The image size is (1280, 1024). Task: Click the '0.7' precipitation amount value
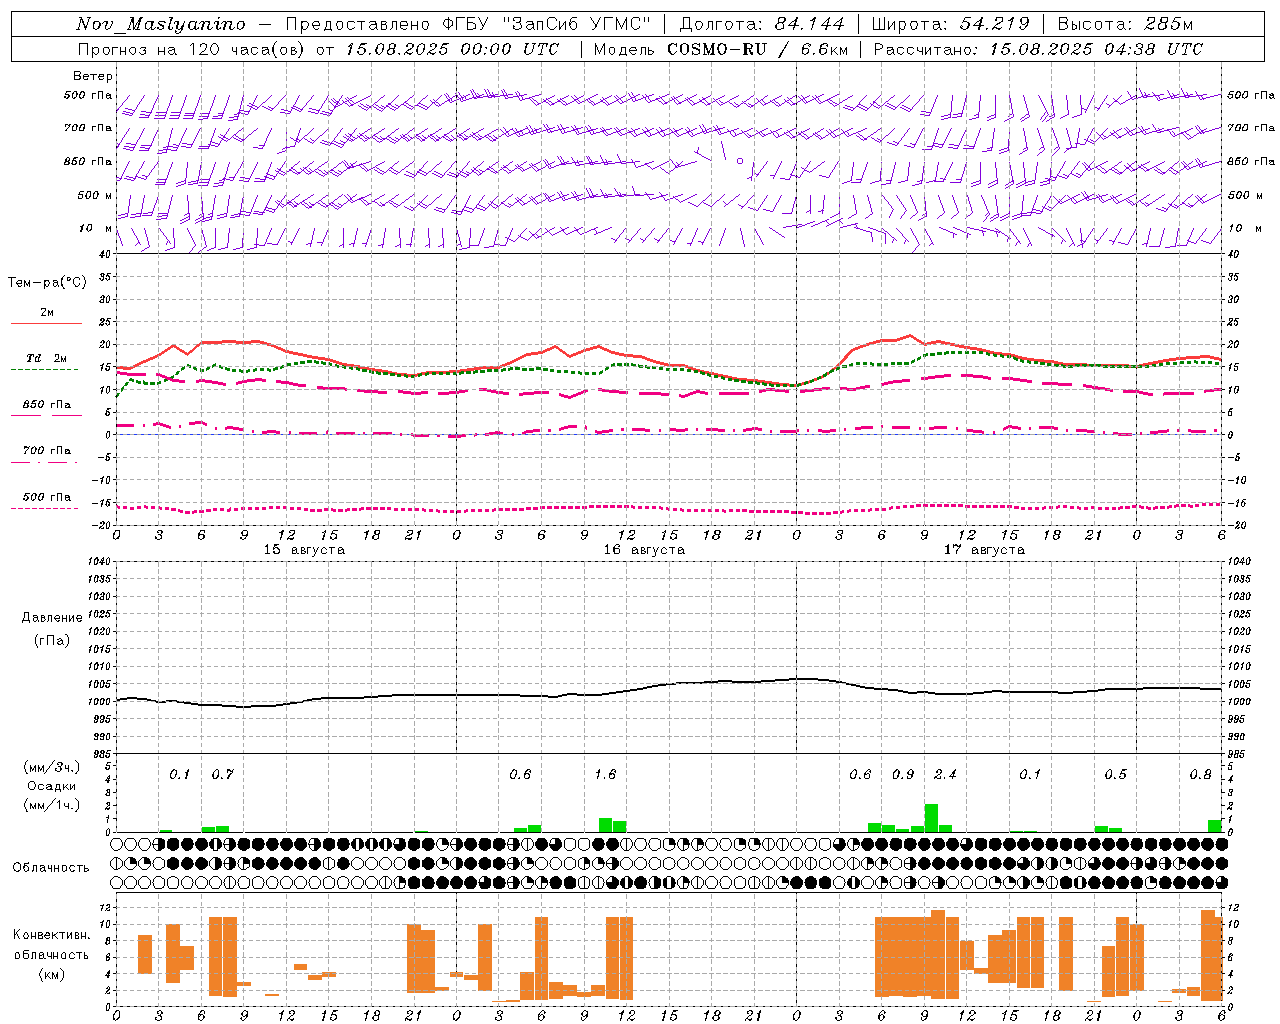click(x=222, y=774)
